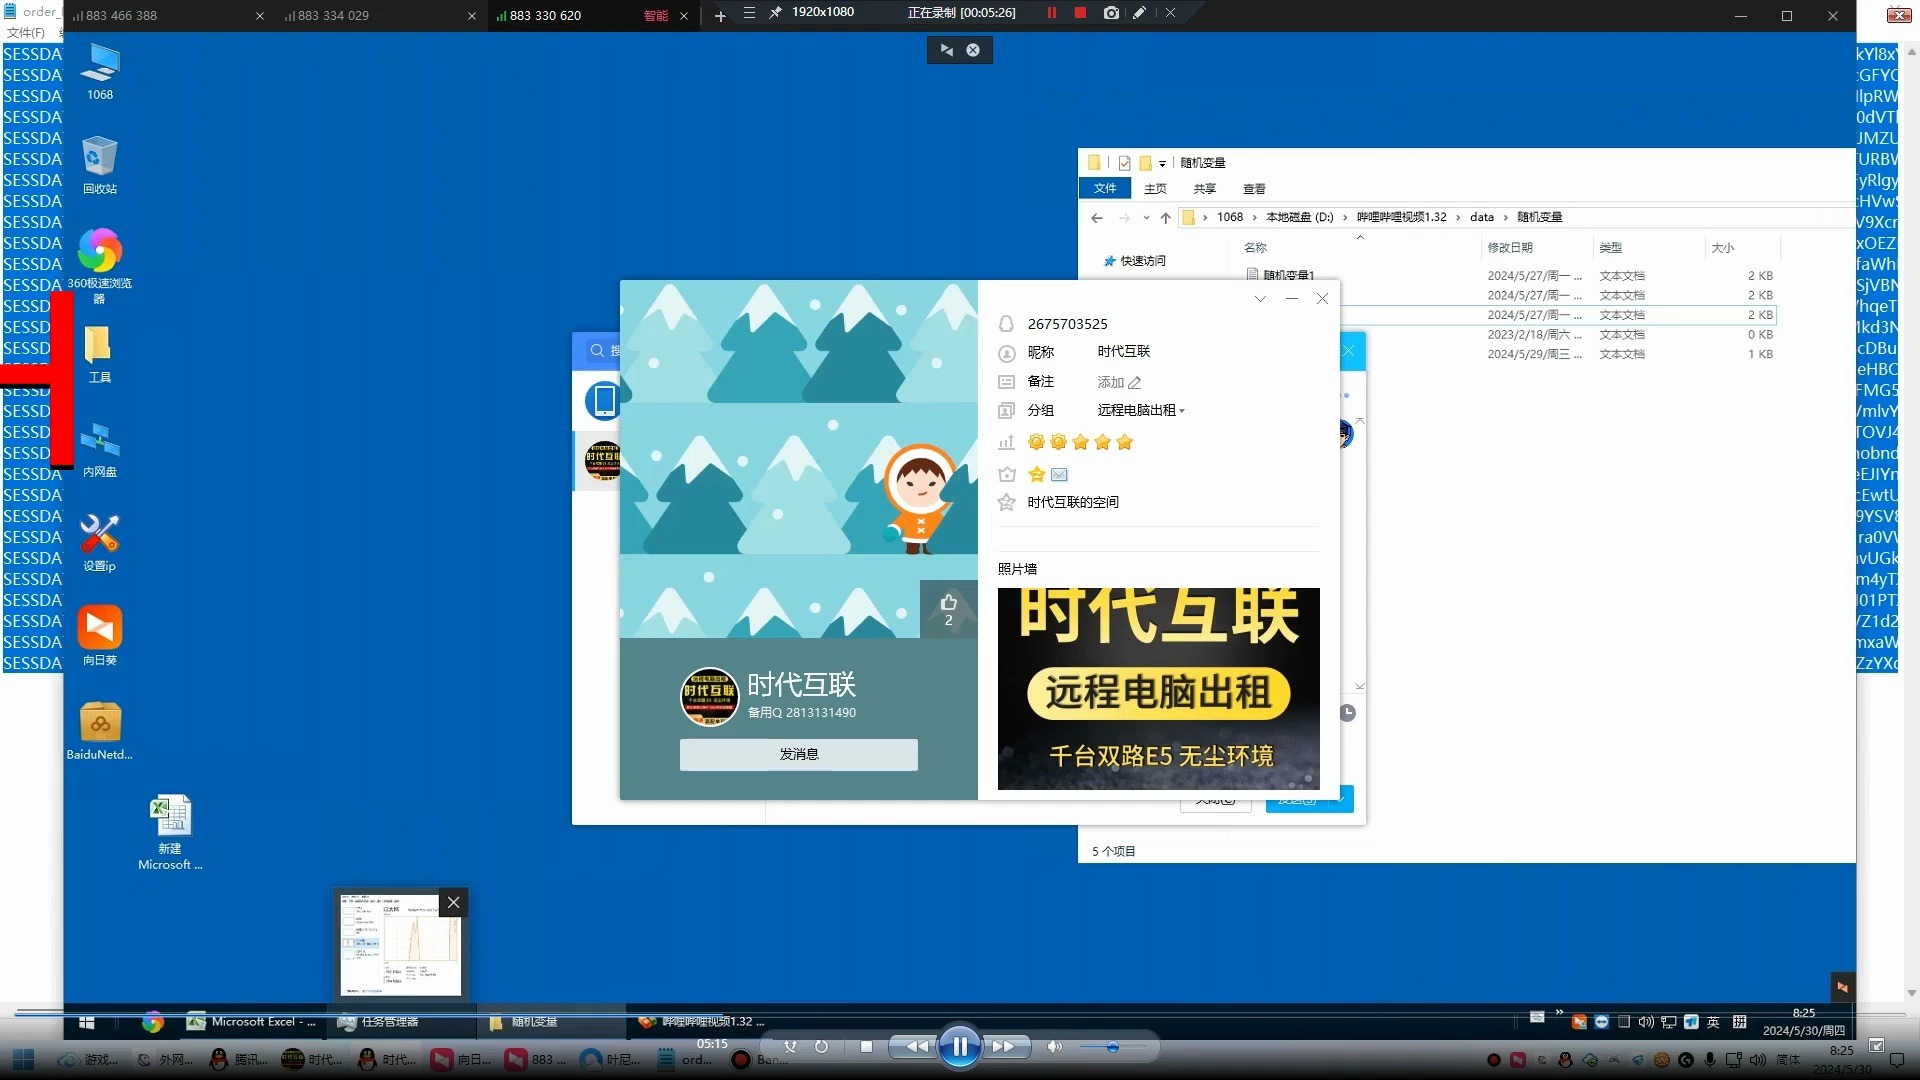This screenshot has width=1920, height=1080.
Task: Switch to the 查看 ribbon tab
Action: [x=1254, y=188]
